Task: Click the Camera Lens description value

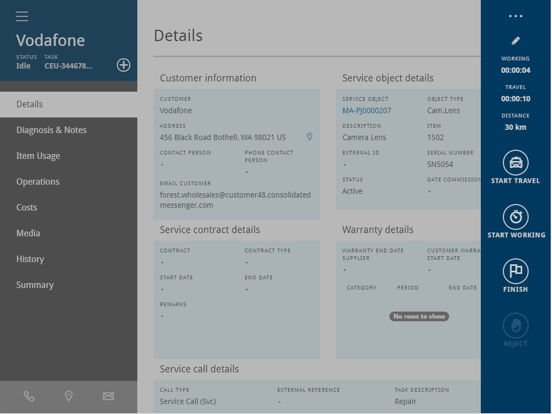Action: pos(364,137)
